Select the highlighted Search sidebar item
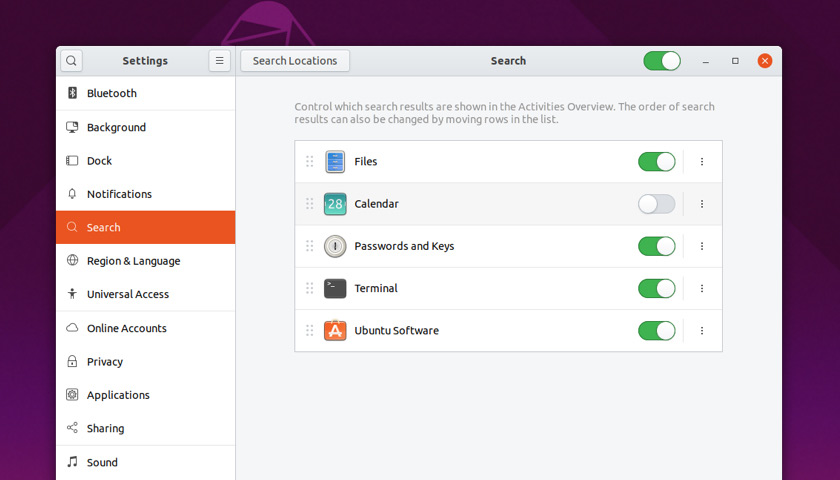Image resolution: width=840 pixels, height=480 pixels. (146, 227)
